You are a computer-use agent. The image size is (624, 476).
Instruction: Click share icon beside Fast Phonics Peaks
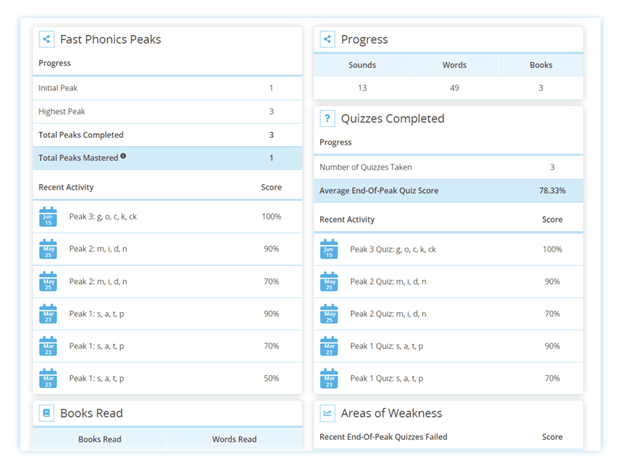(x=47, y=39)
